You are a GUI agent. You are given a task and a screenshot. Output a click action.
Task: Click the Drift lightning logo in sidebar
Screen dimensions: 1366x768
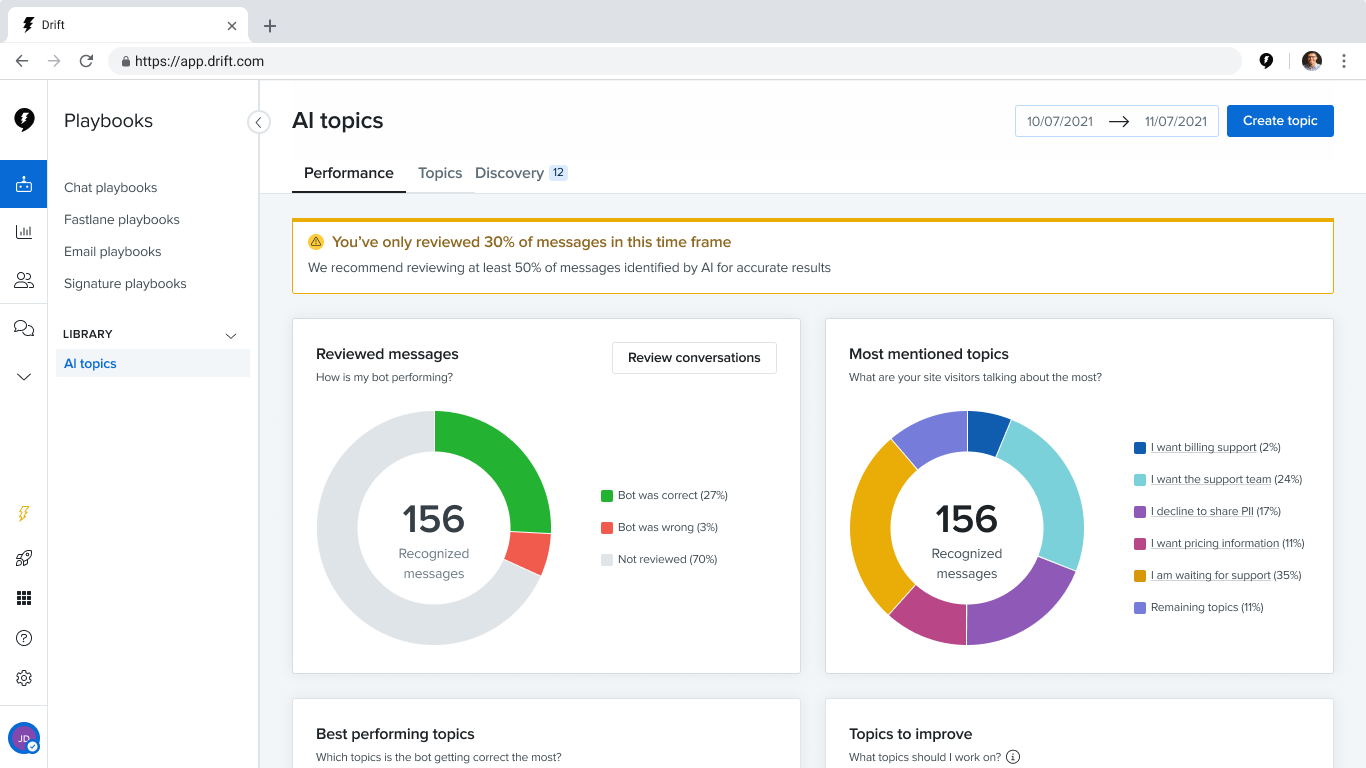(x=24, y=120)
